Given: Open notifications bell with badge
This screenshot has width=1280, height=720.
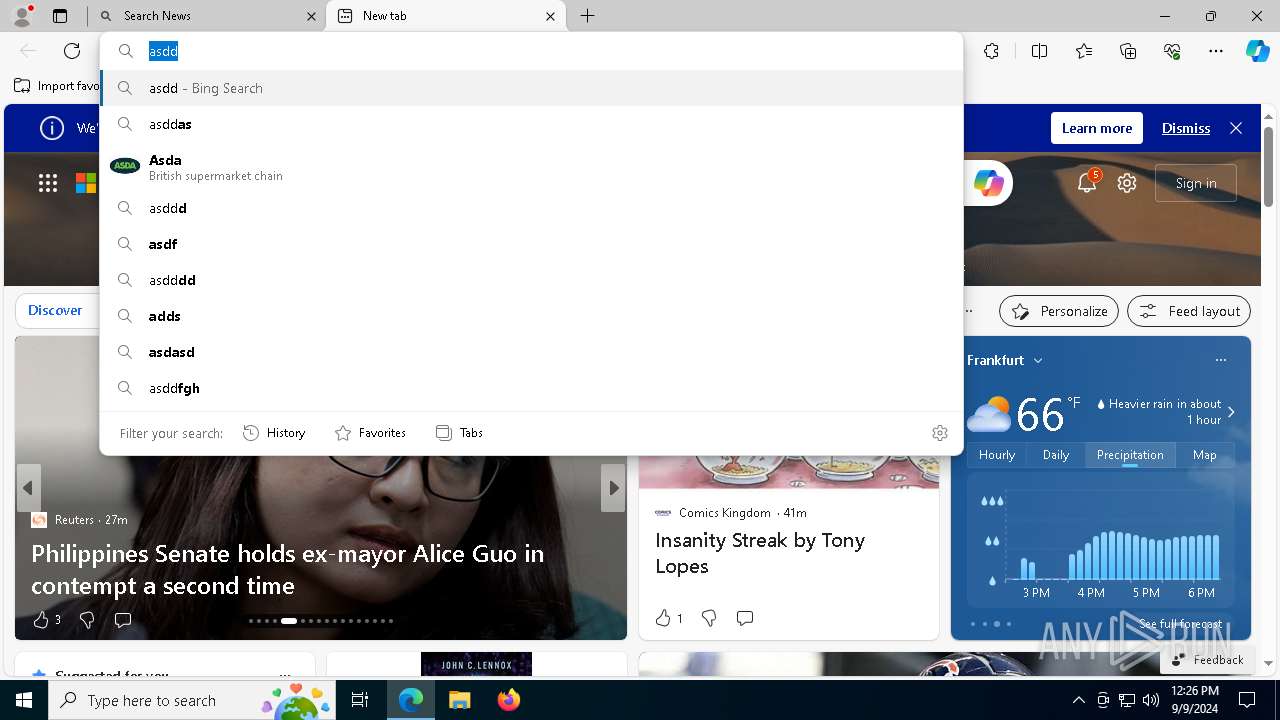Looking at the screenshot, I should pyautogui.click(x=1087, y=182).
